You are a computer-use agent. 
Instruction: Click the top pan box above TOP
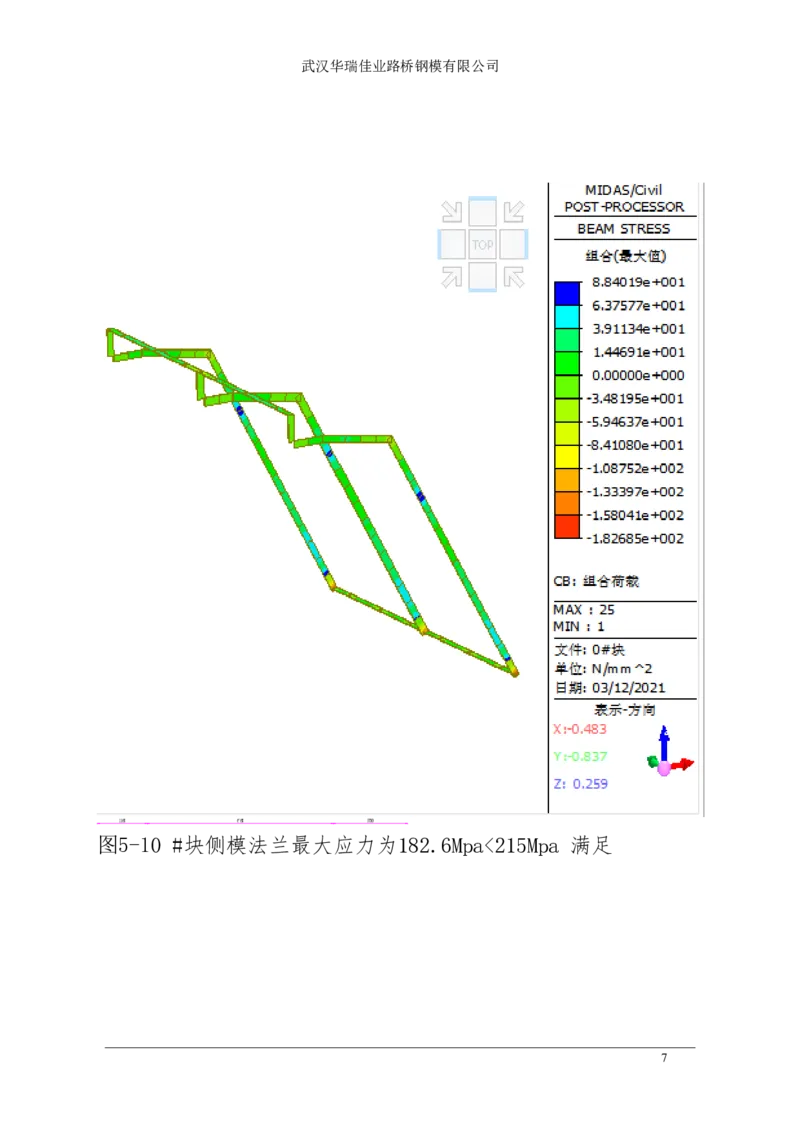click(483, 211)
